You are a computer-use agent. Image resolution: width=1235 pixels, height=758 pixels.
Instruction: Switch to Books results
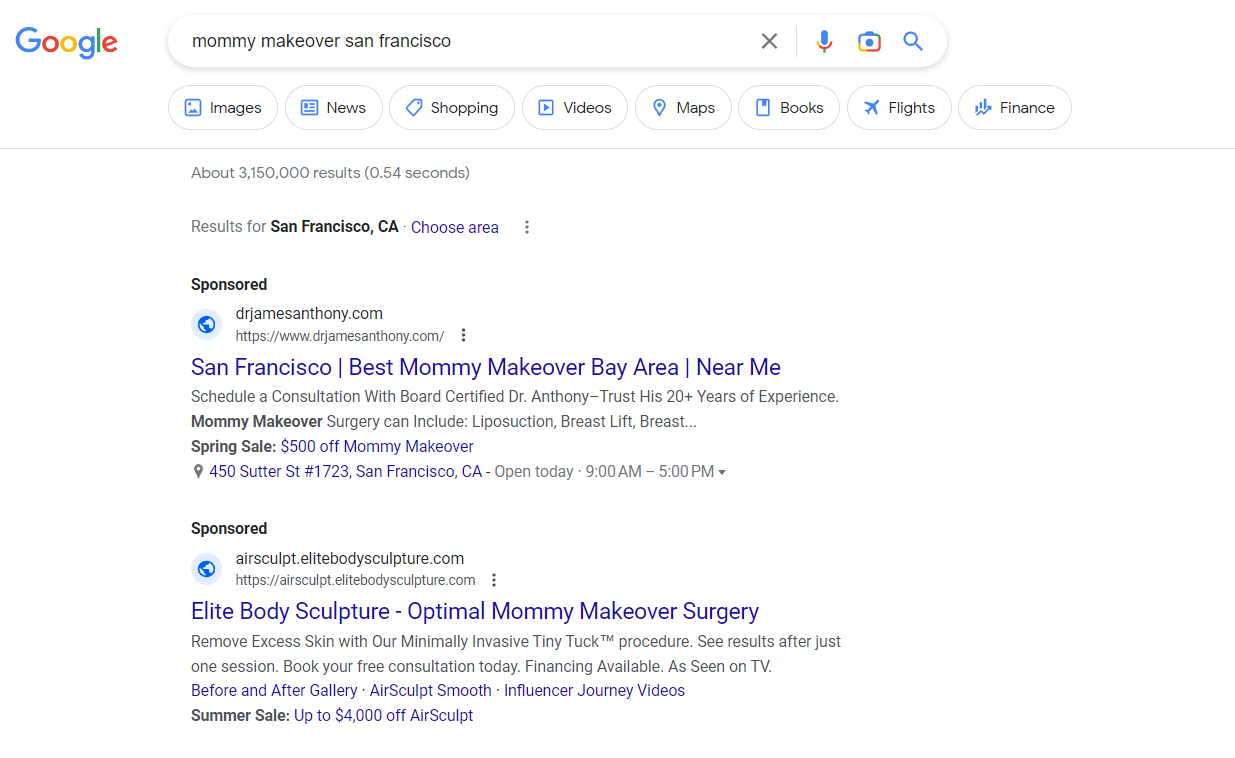[x=789, y=108]
